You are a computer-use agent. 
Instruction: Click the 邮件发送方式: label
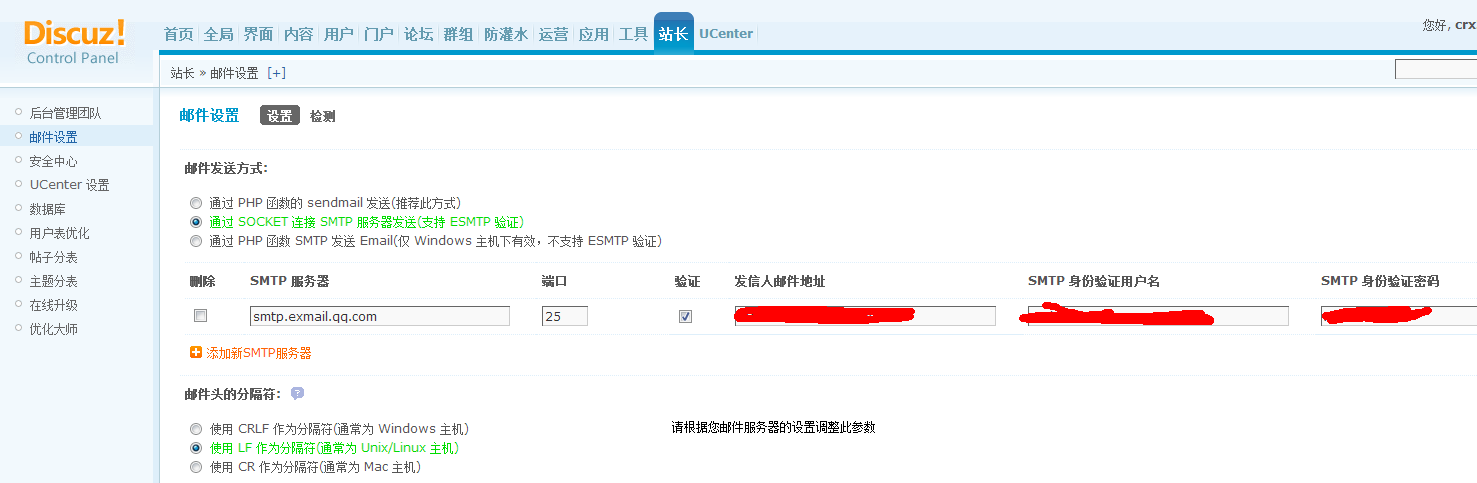226,168
